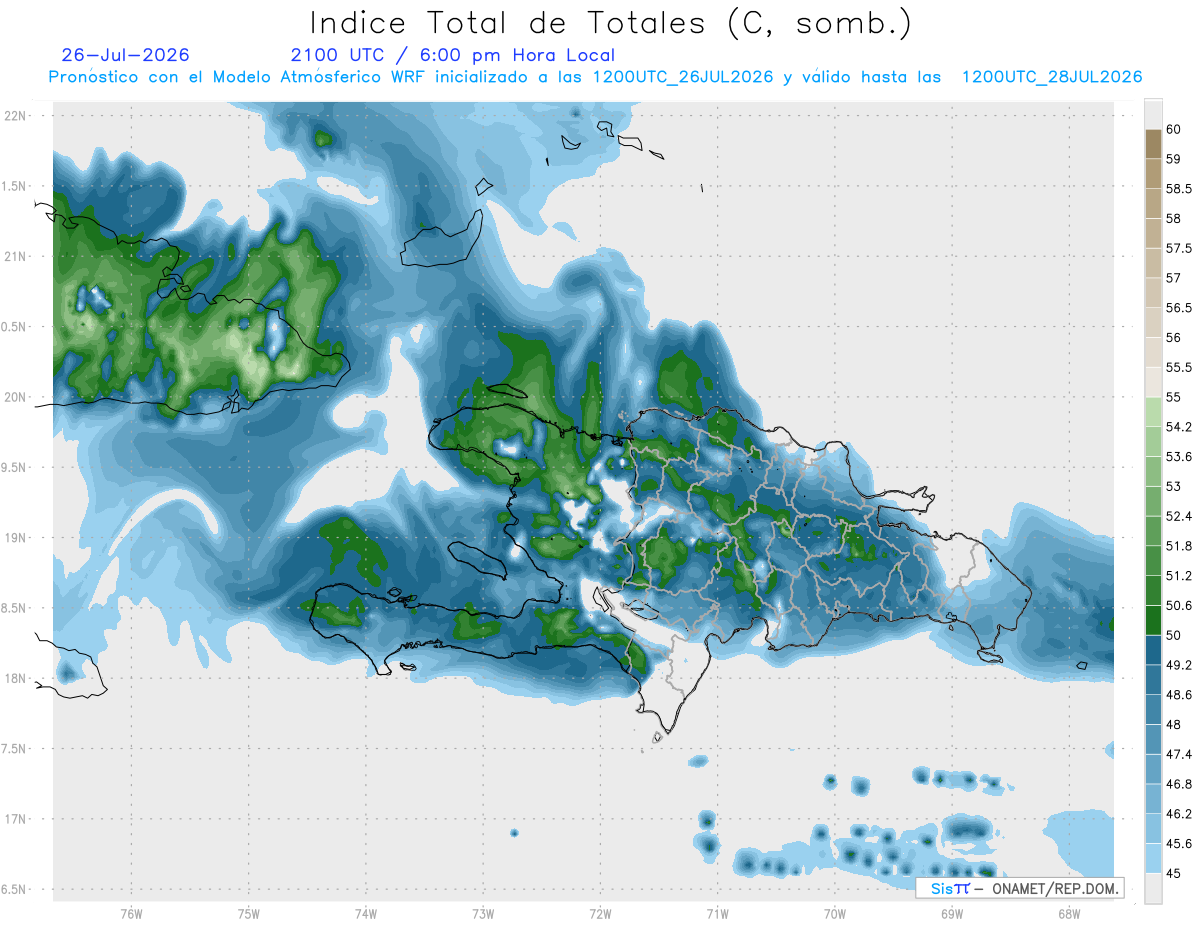Click the "22N" latitude label
1200x927 pixels.
pyautogui.click(x=15, y=115)
